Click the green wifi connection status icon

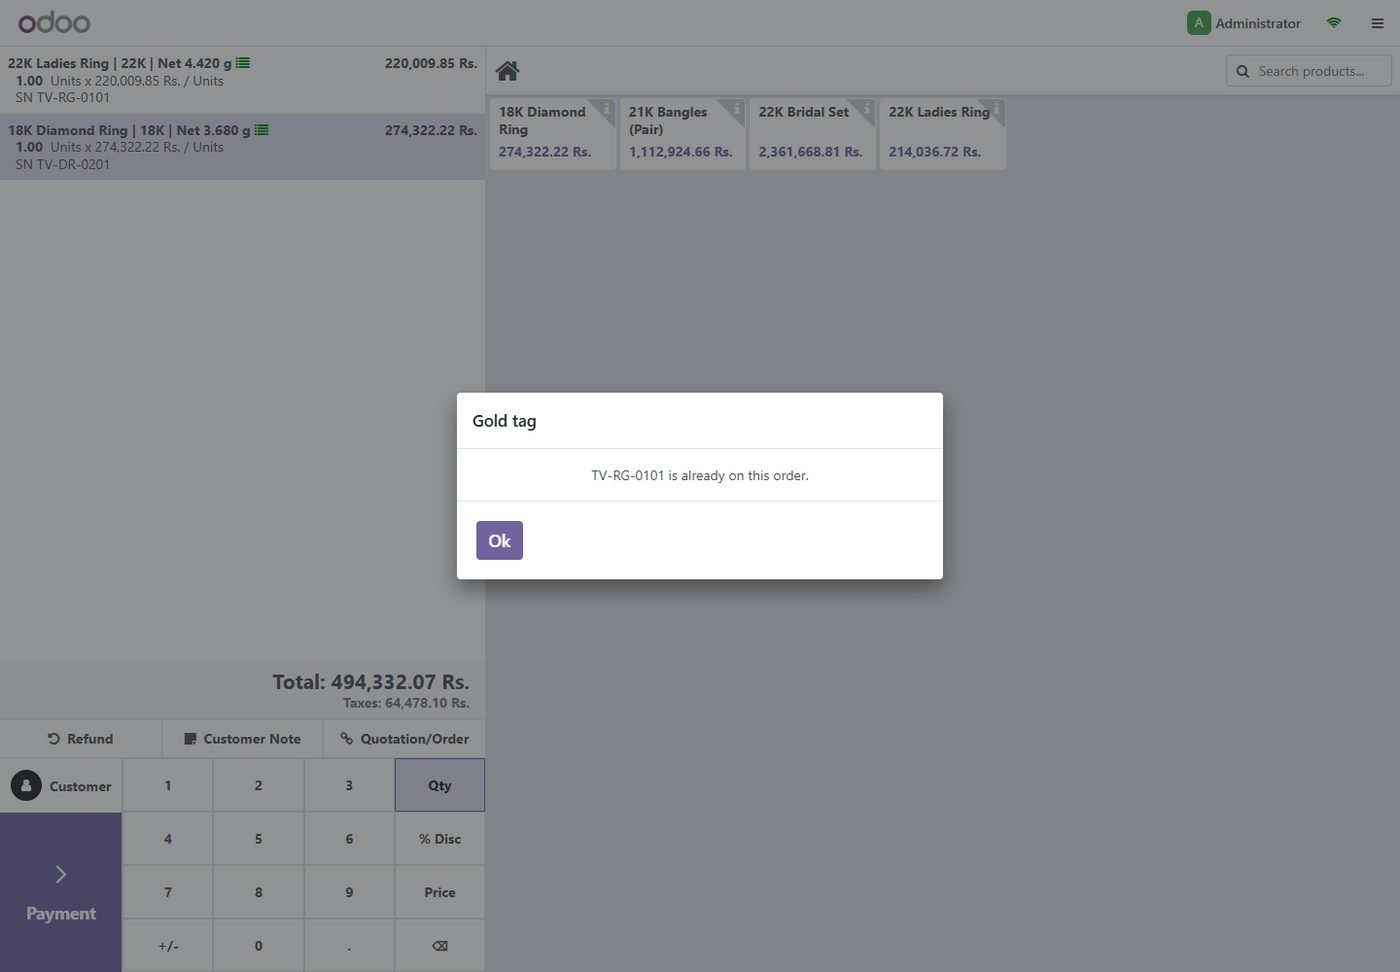click(x=1334, y=23)
